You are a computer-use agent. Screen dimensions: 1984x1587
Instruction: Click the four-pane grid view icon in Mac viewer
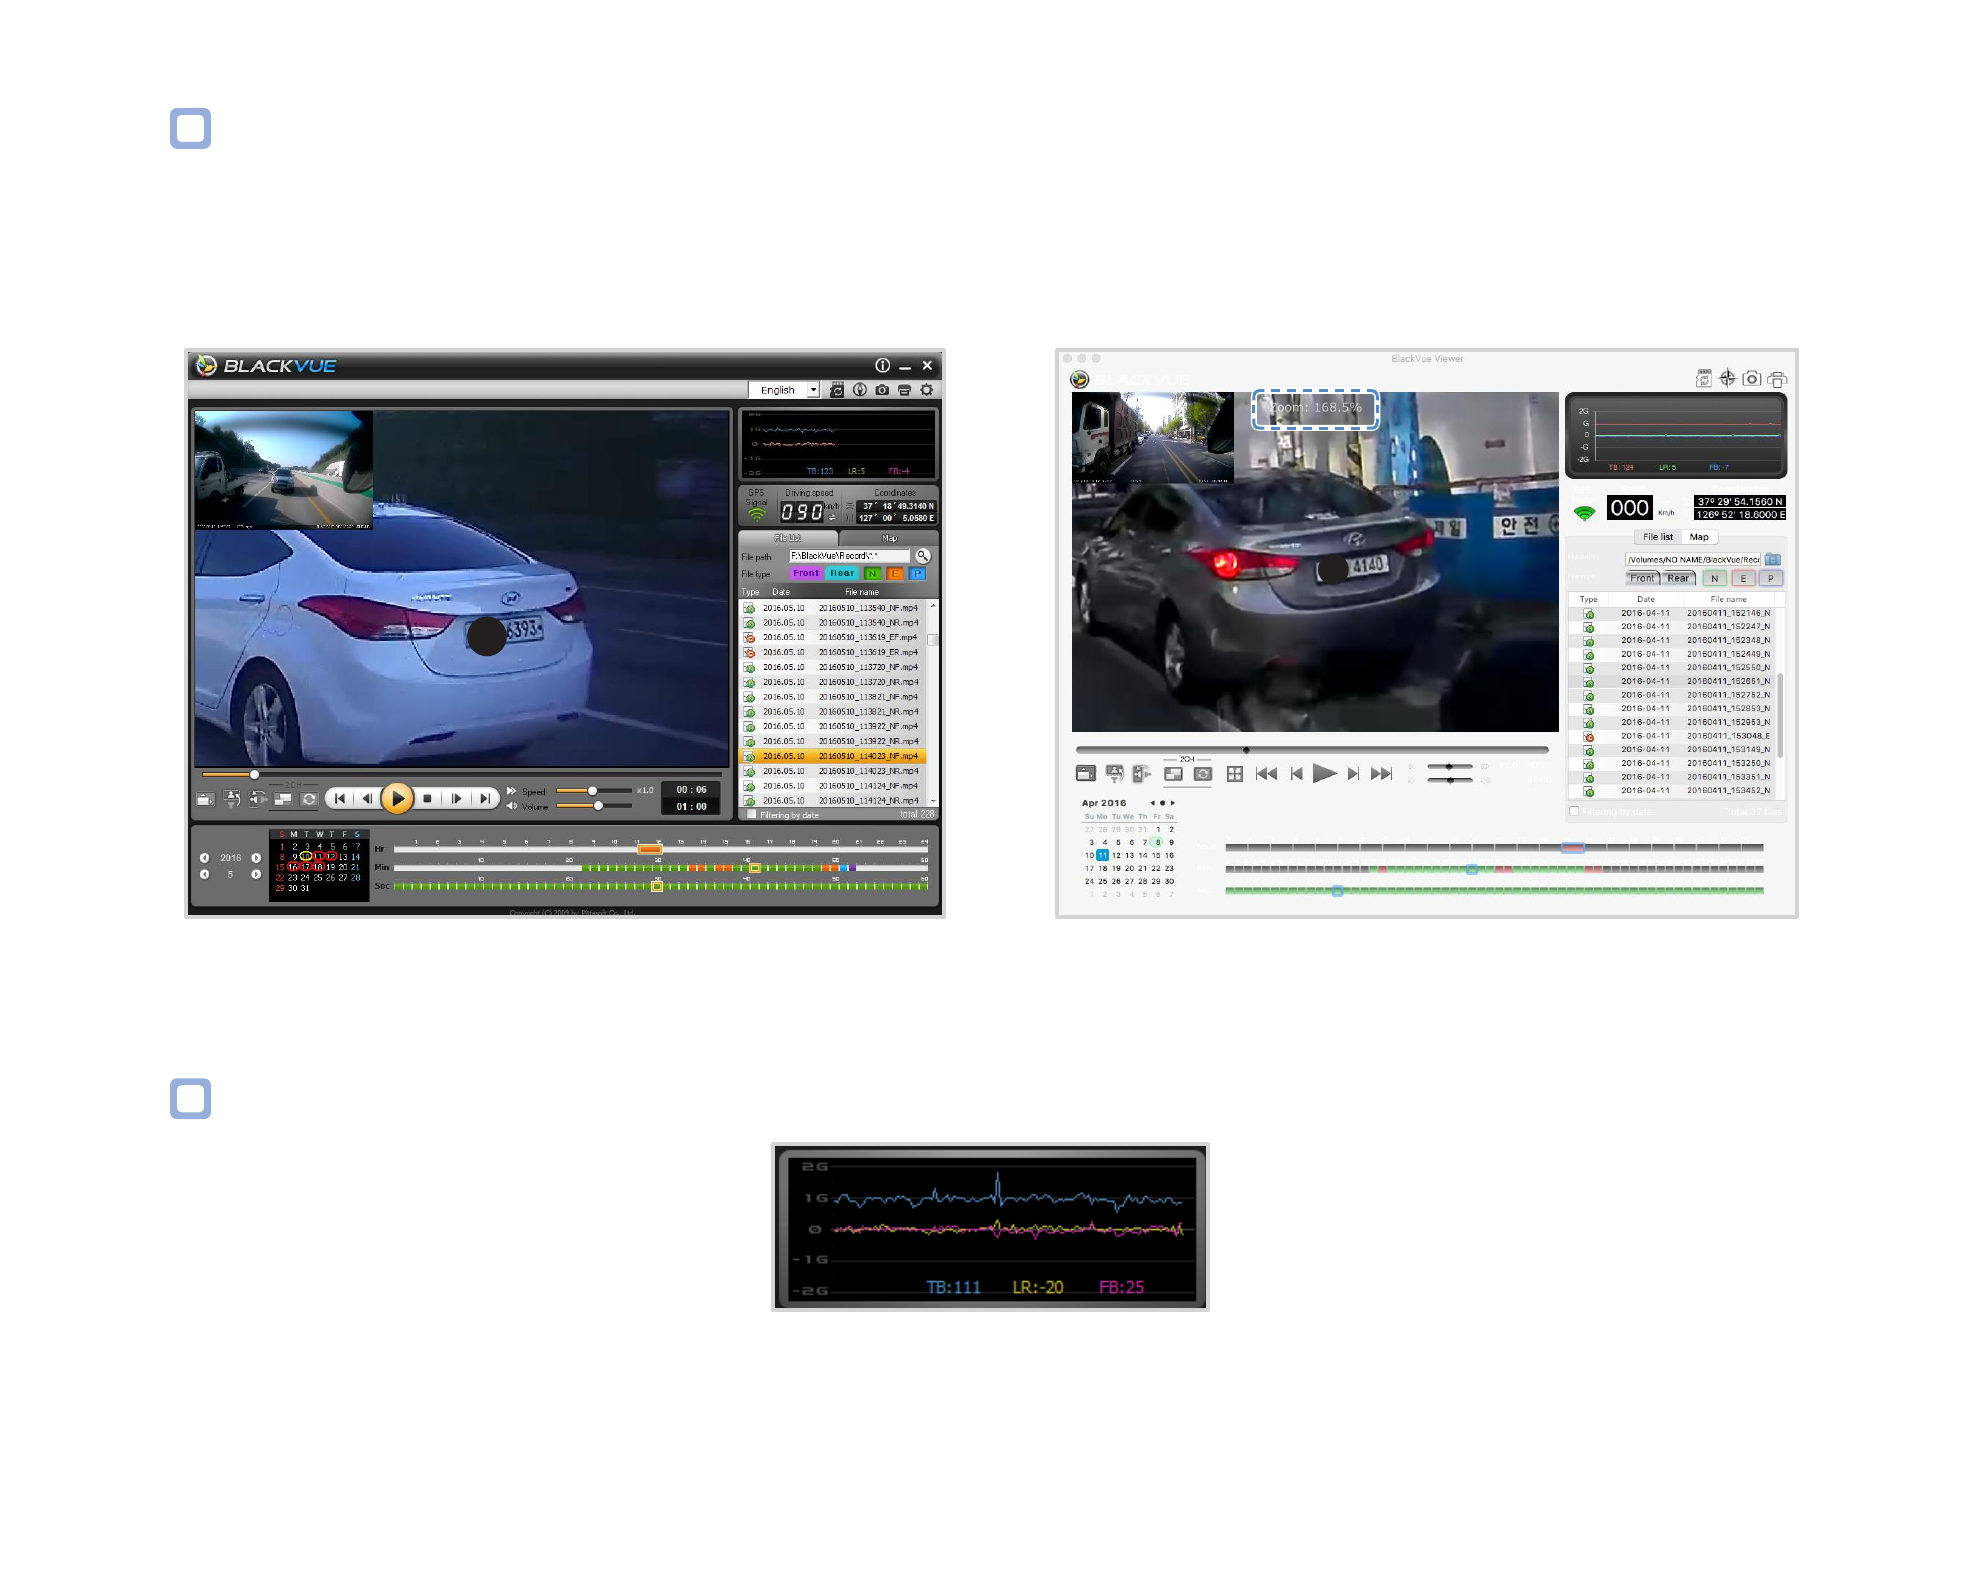(1235, 774)
